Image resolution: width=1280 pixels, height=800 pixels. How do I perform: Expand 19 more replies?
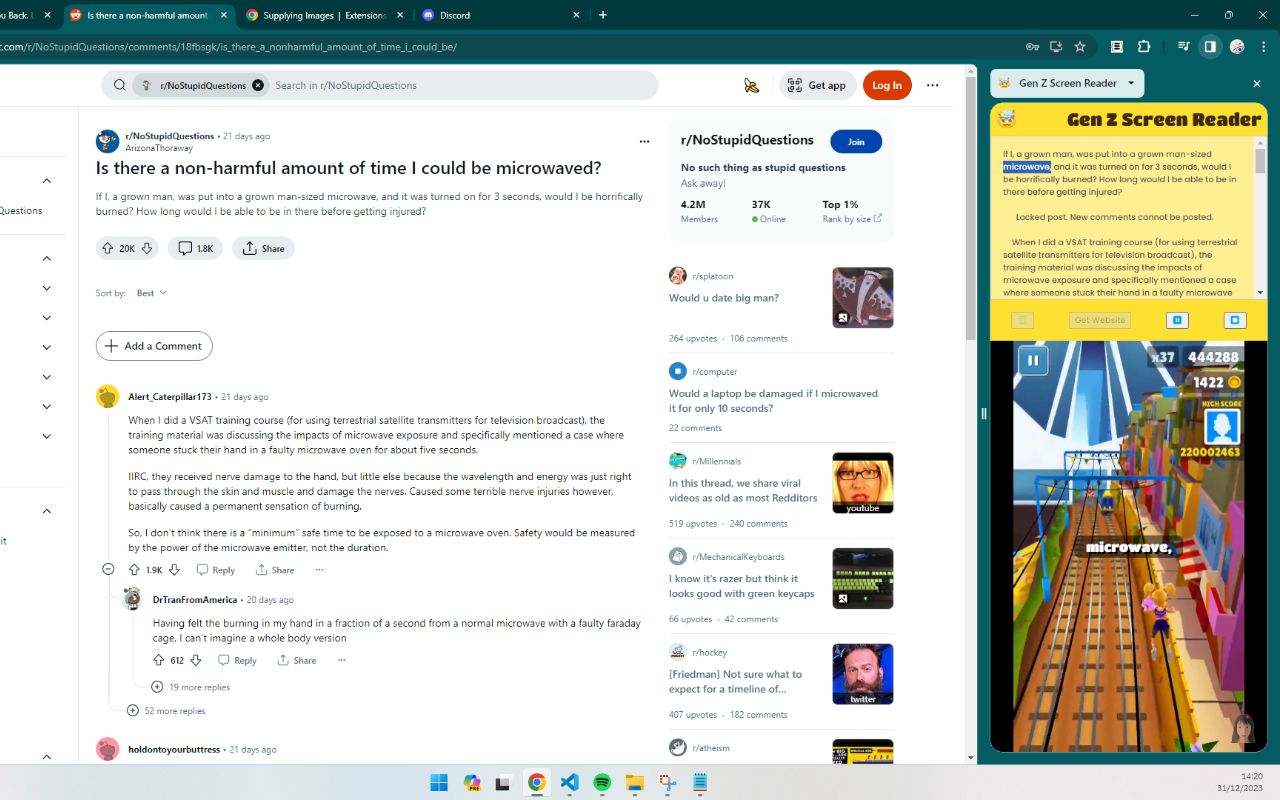point(190,687)
